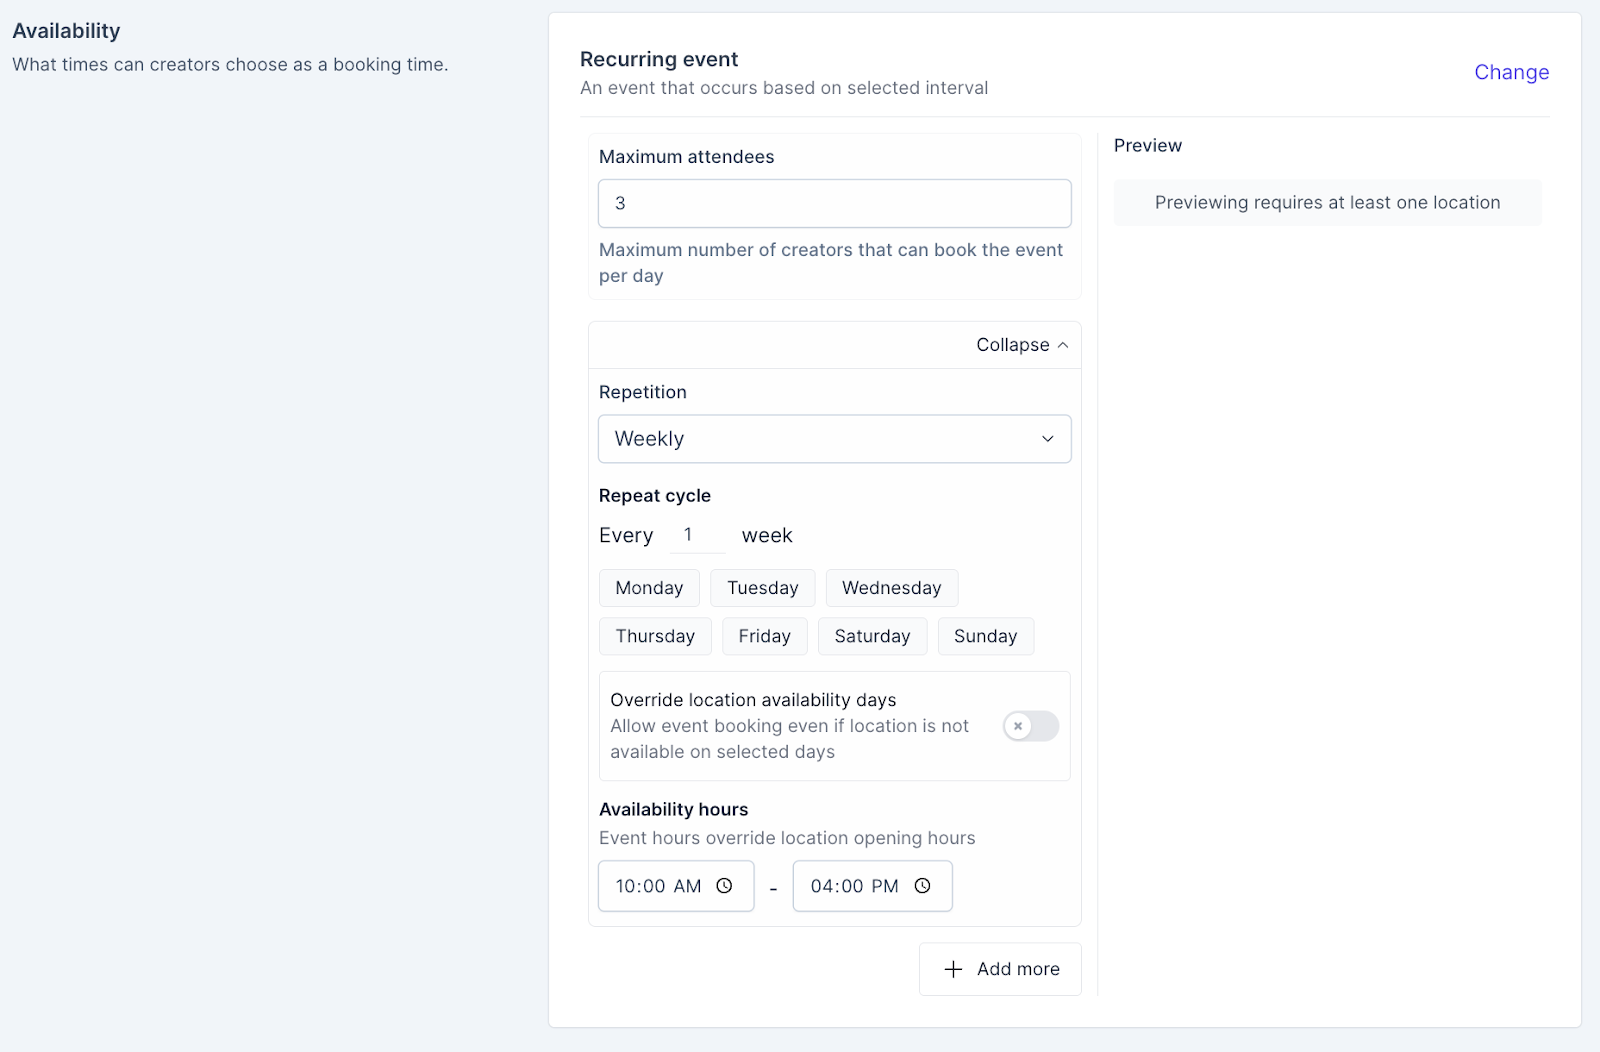Click the Weekly dropdown arrow
The height and width of the screenshot is (1052, 1600).
pos(1047,439)
